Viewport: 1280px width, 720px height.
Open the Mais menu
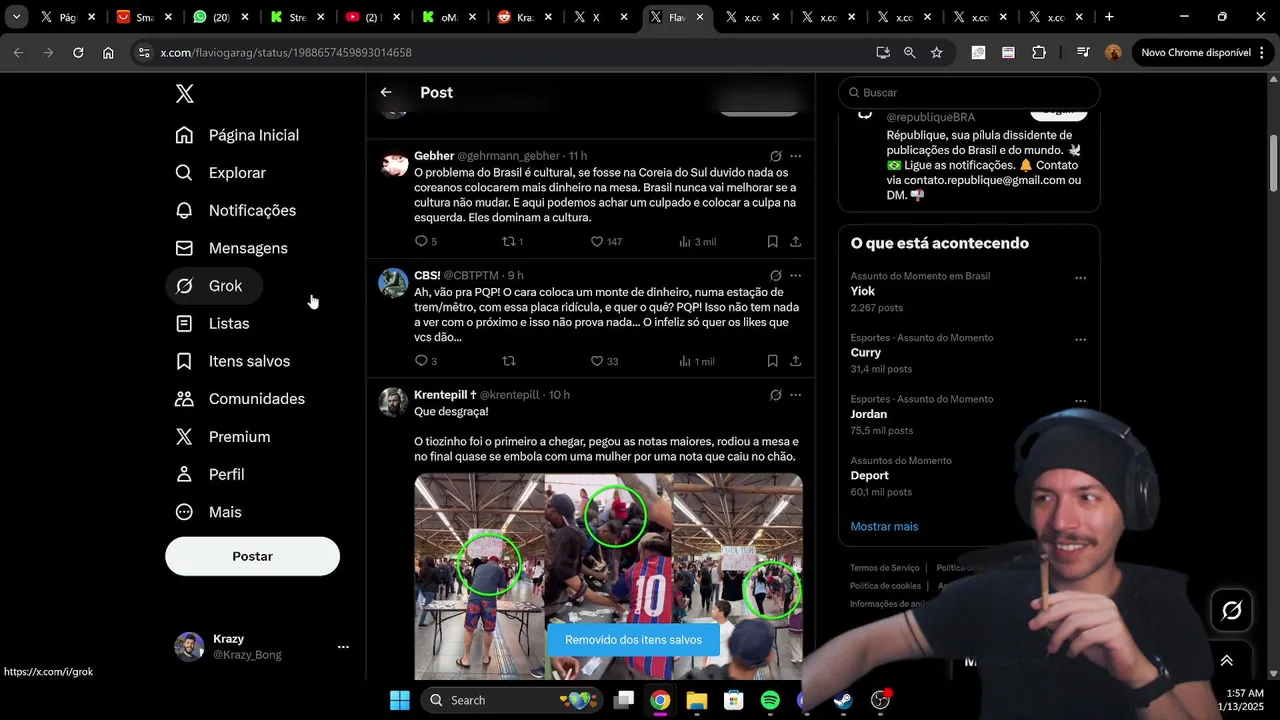pyautogui.click(x=209, y=512)
